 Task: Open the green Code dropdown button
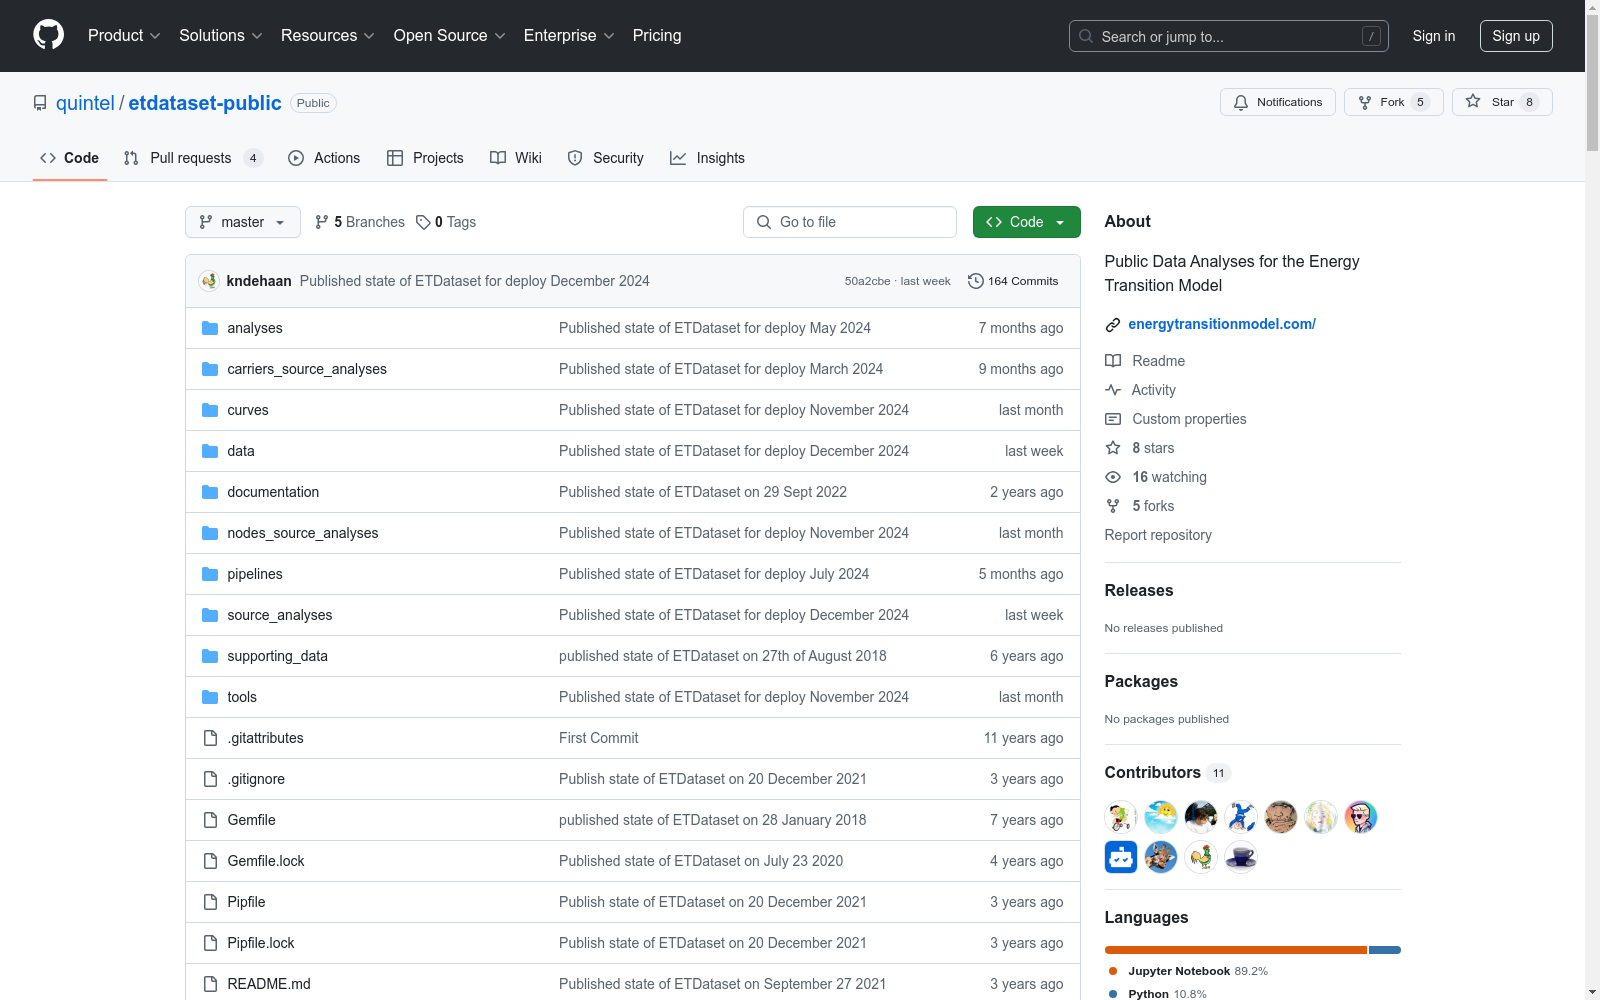click(x=1026, y=222)
